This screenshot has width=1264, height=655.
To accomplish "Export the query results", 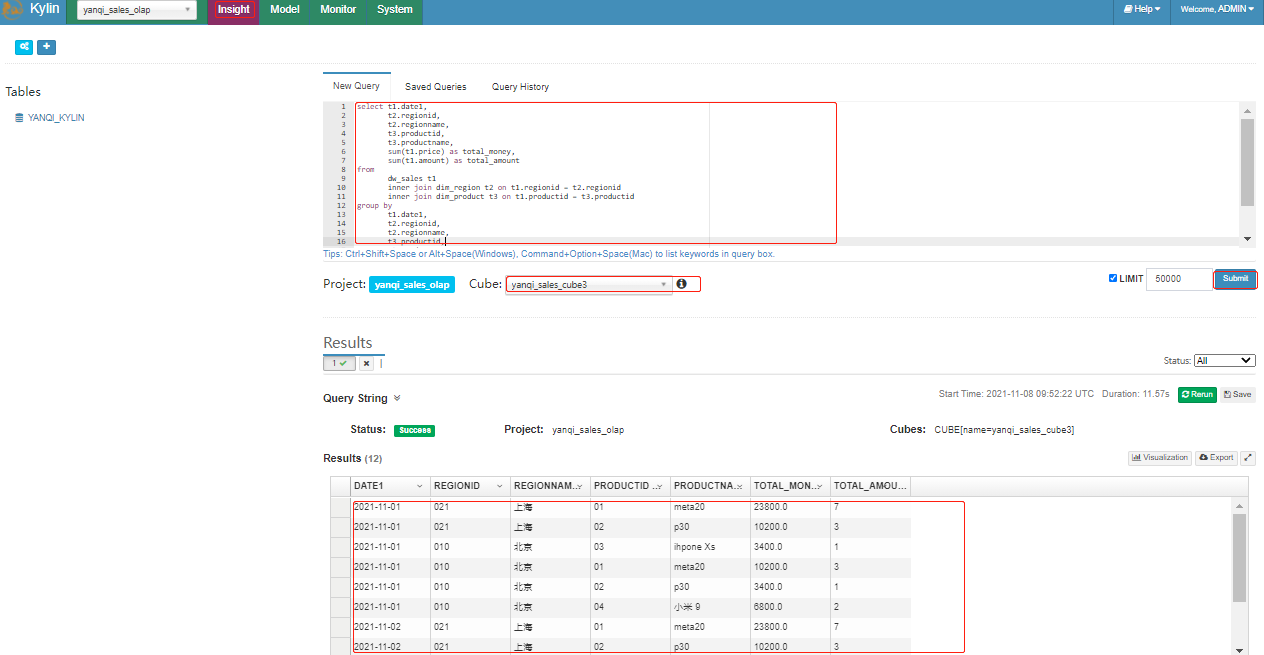I will [x=1215, y=457].
